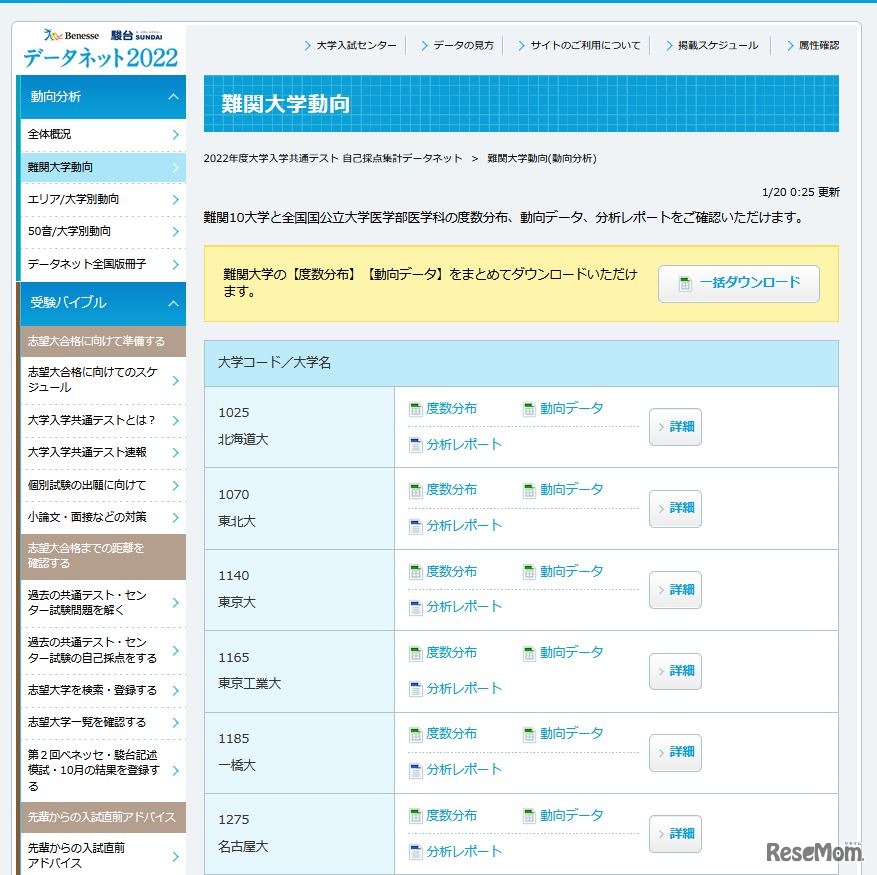This screenshot has height=875, width=877.
Task: Click the 一括ダウンロード button
Action: (738, 283)
